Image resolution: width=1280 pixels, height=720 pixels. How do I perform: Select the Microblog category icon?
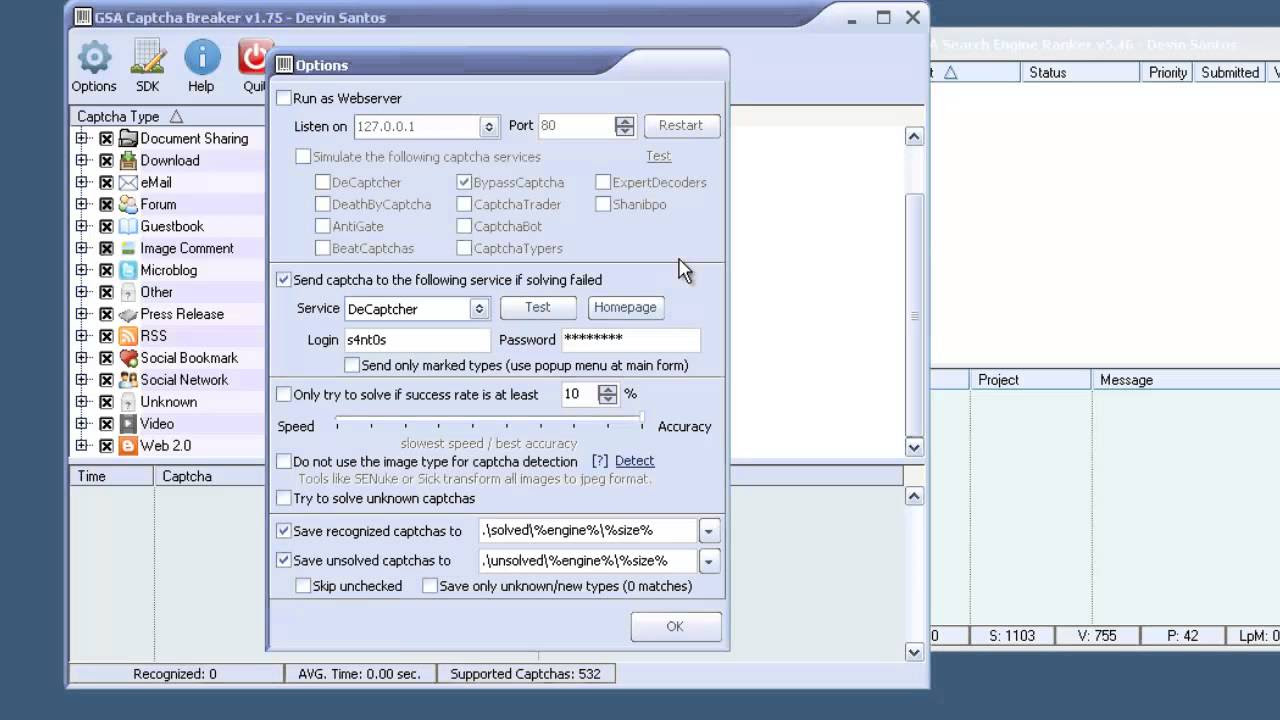pos(128,270)
